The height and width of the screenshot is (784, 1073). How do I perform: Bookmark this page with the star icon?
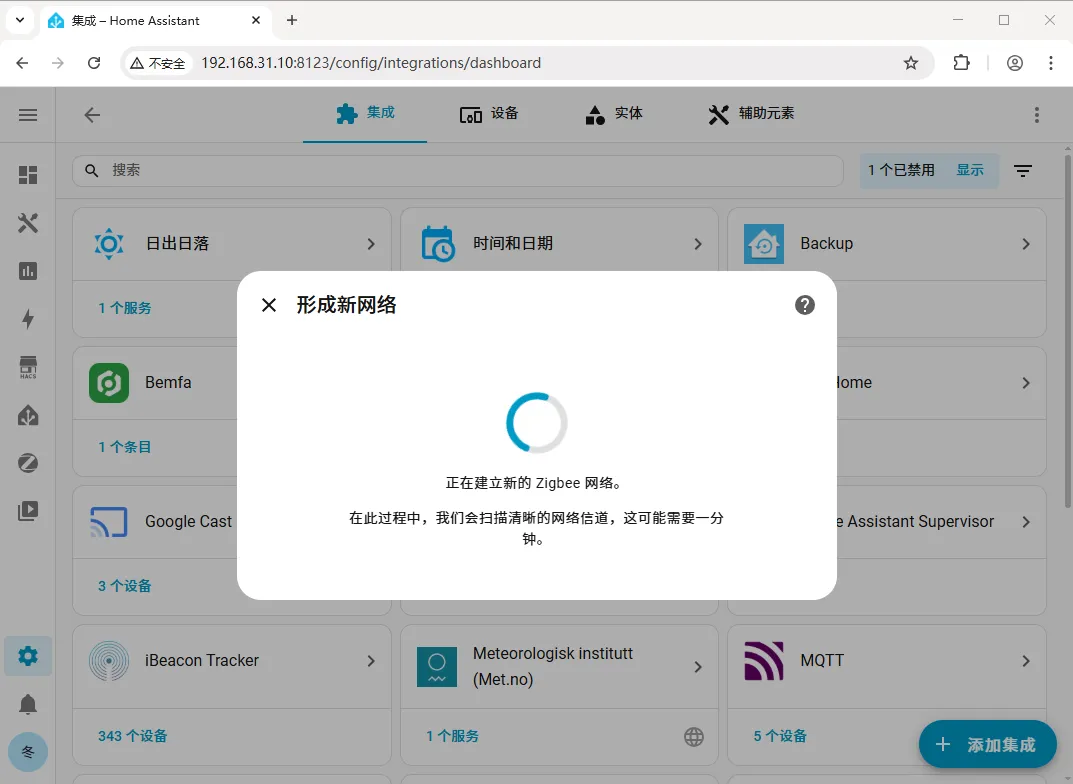tap(911, 63)
